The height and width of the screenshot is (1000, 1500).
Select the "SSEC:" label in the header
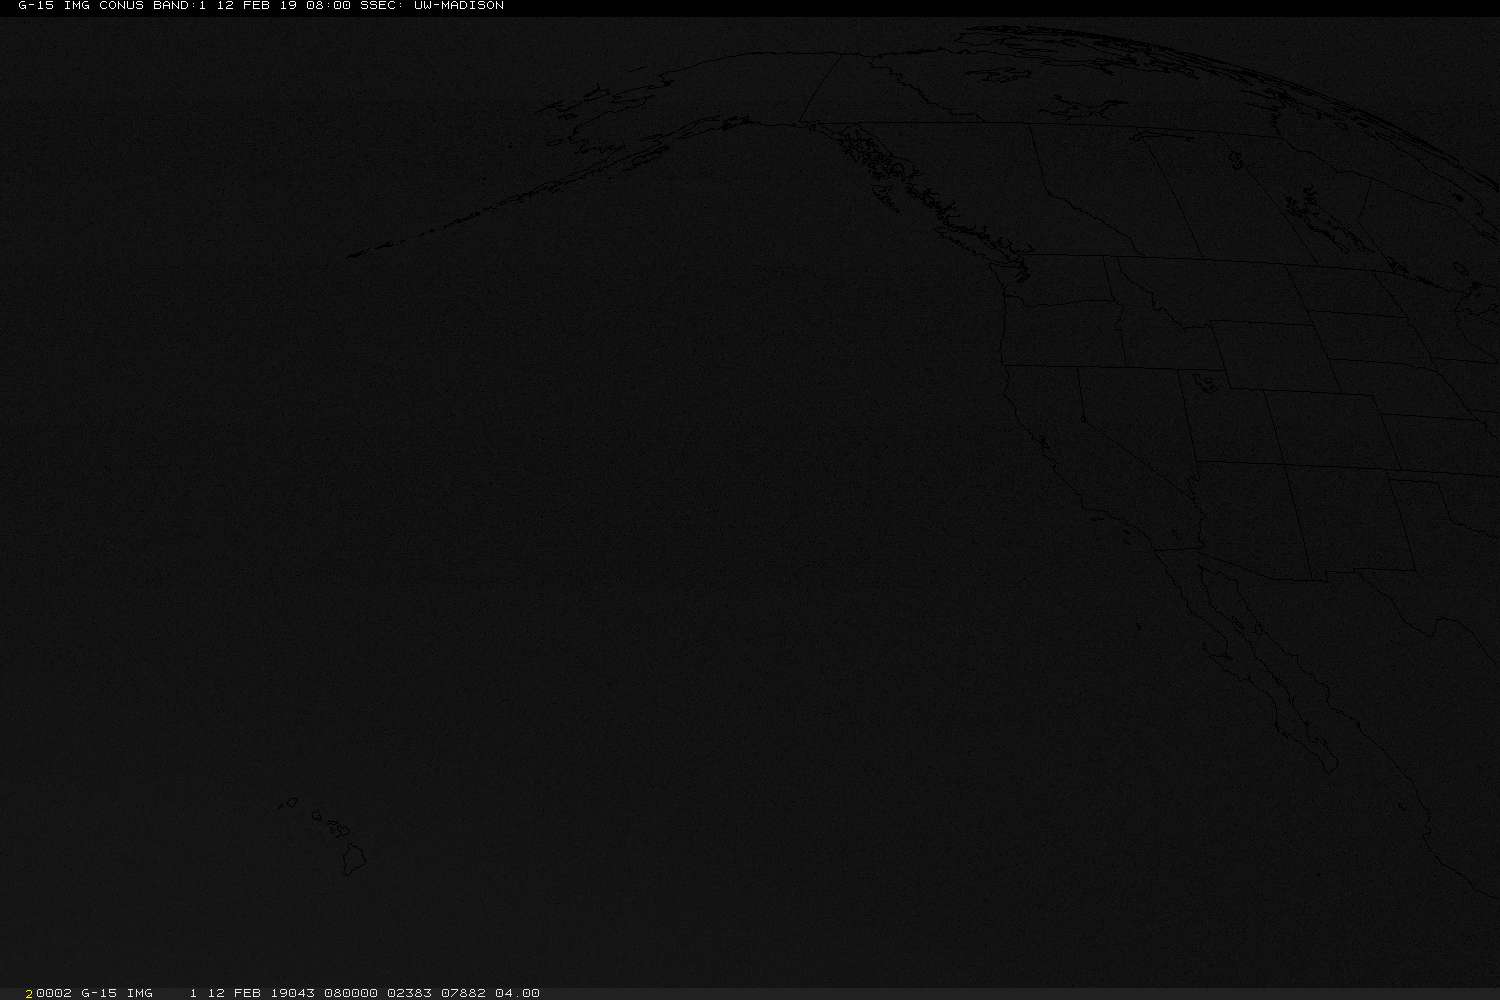(382, 6)
